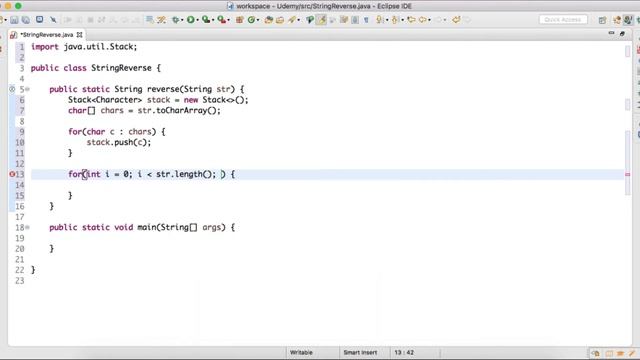The height and width of the screenshot is (360, 640).
Task: Click 'stack.push(c);' on line 10
Action: click(x=119, y=142)
